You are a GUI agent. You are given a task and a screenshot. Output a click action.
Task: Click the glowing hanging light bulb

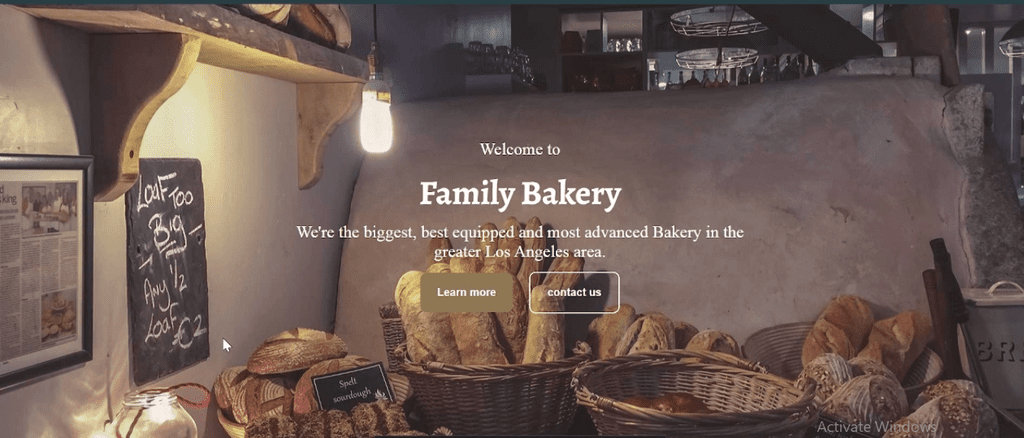point(376,116)
